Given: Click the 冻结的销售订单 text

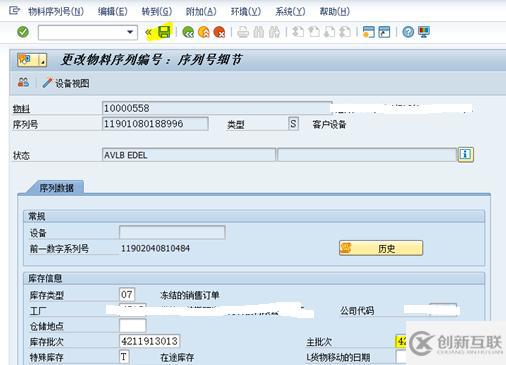Looking at the screenshot, I should pos(189,295).
